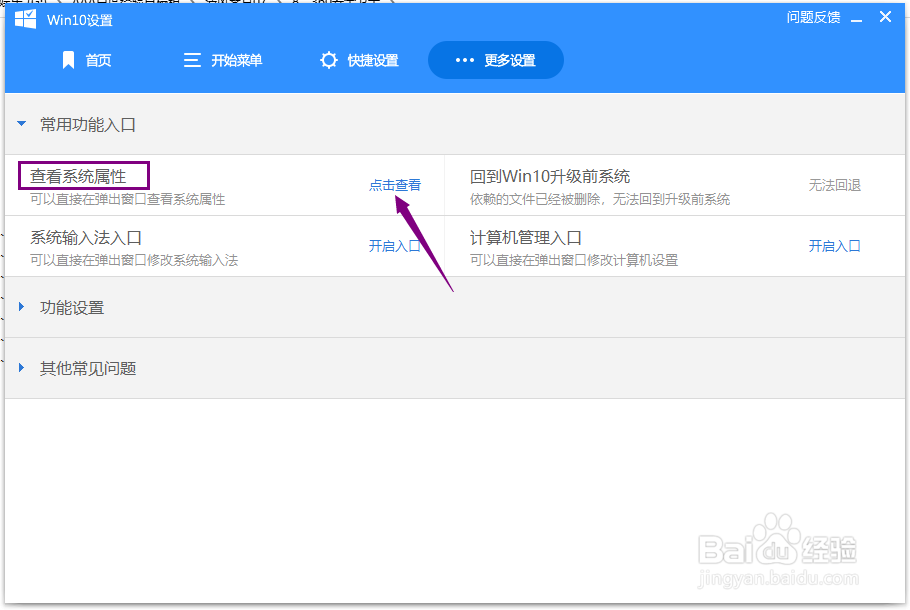Viewport: 910px width, 610px height.
Task: Close the Win10设置 window
Action: [885, 17]
